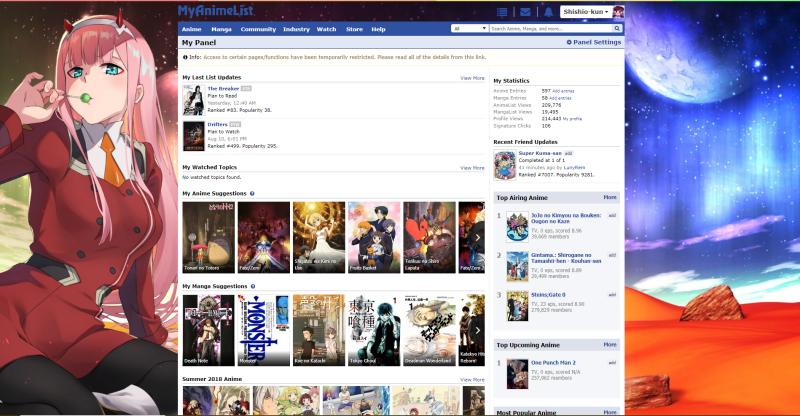Open Panel Settings gear

pos(593,43)
